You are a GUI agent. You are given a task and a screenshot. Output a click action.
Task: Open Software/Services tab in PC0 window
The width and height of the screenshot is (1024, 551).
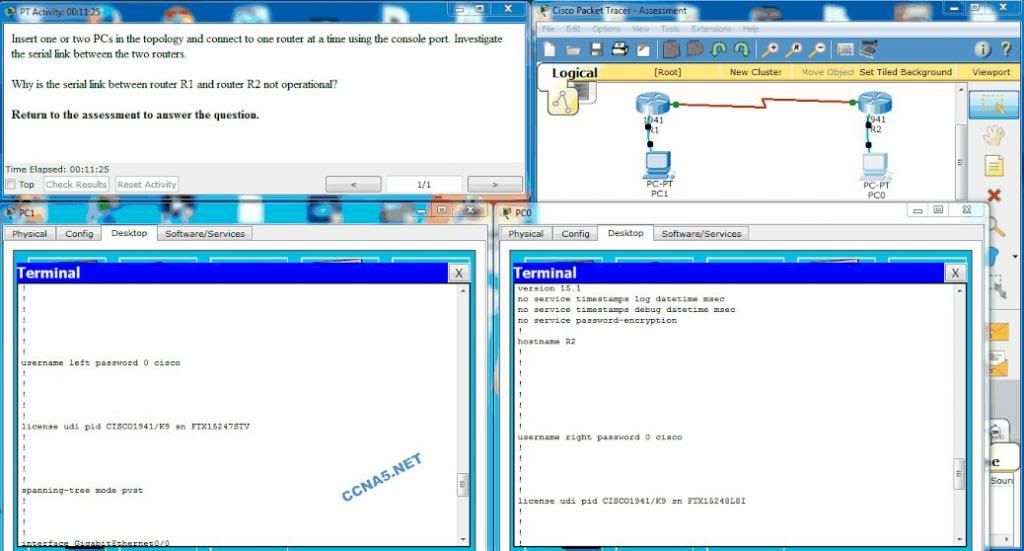701,234
